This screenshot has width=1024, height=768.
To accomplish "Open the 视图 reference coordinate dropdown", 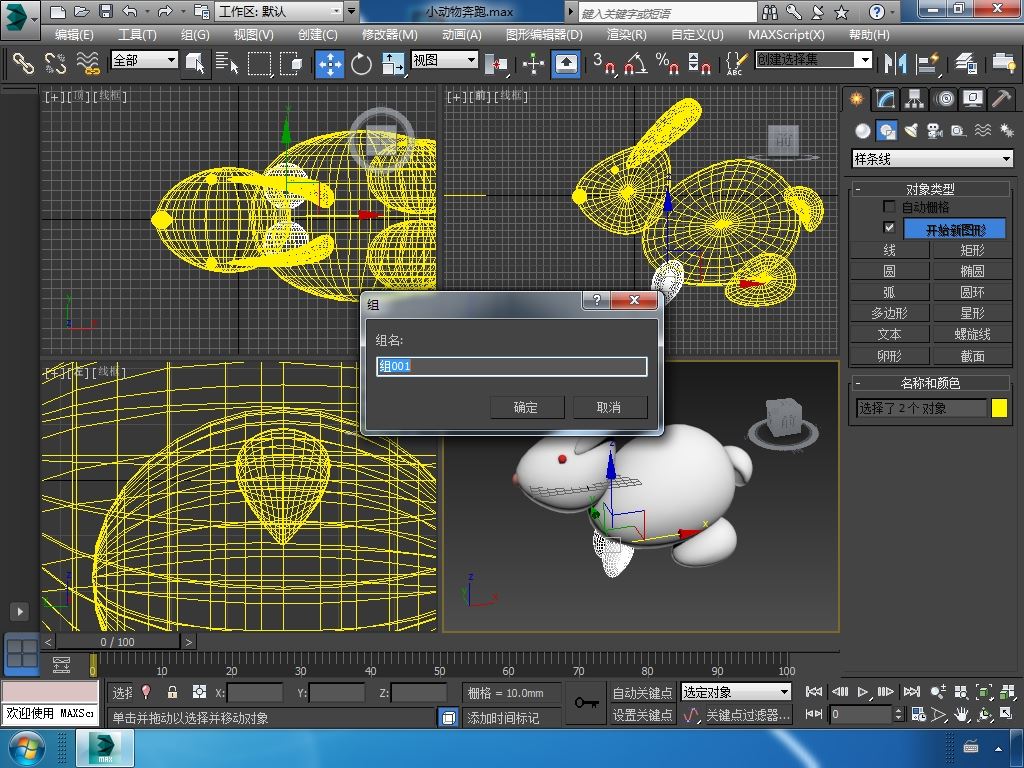I will point(444,60).
